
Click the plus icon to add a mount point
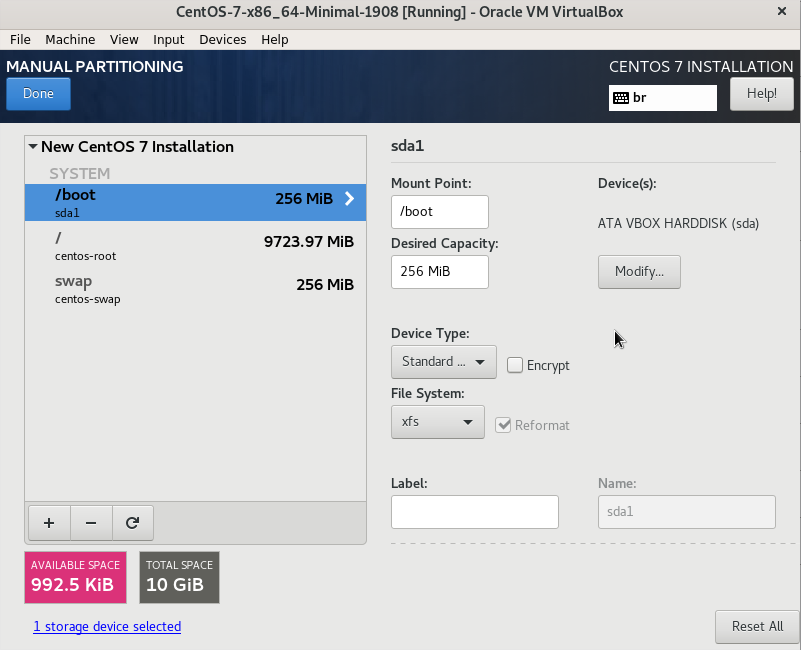point(49,523)
